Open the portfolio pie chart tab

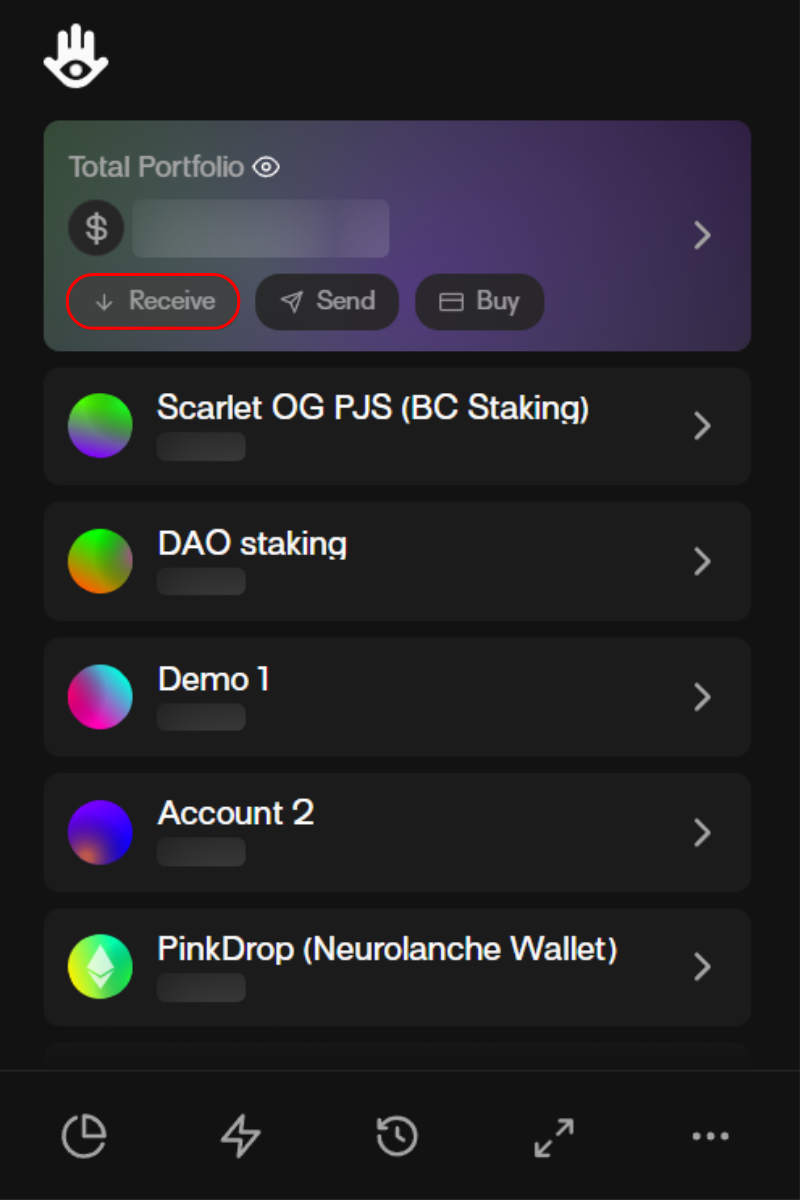(x=85, y=1136)
